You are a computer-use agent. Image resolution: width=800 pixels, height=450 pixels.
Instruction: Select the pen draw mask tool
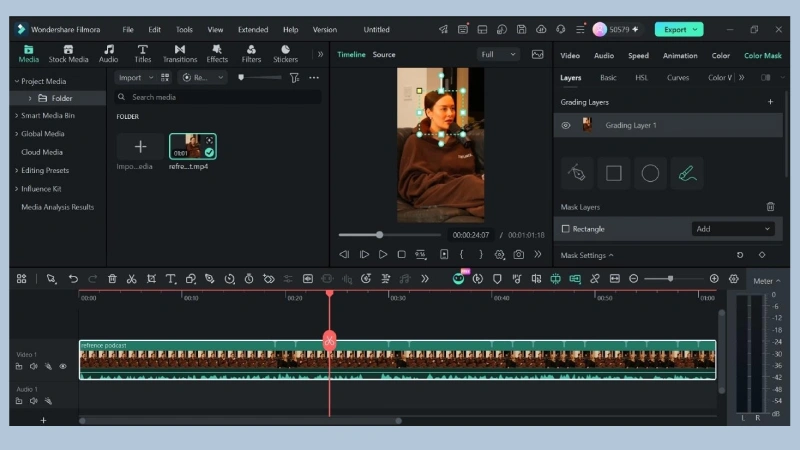point(577,173)
